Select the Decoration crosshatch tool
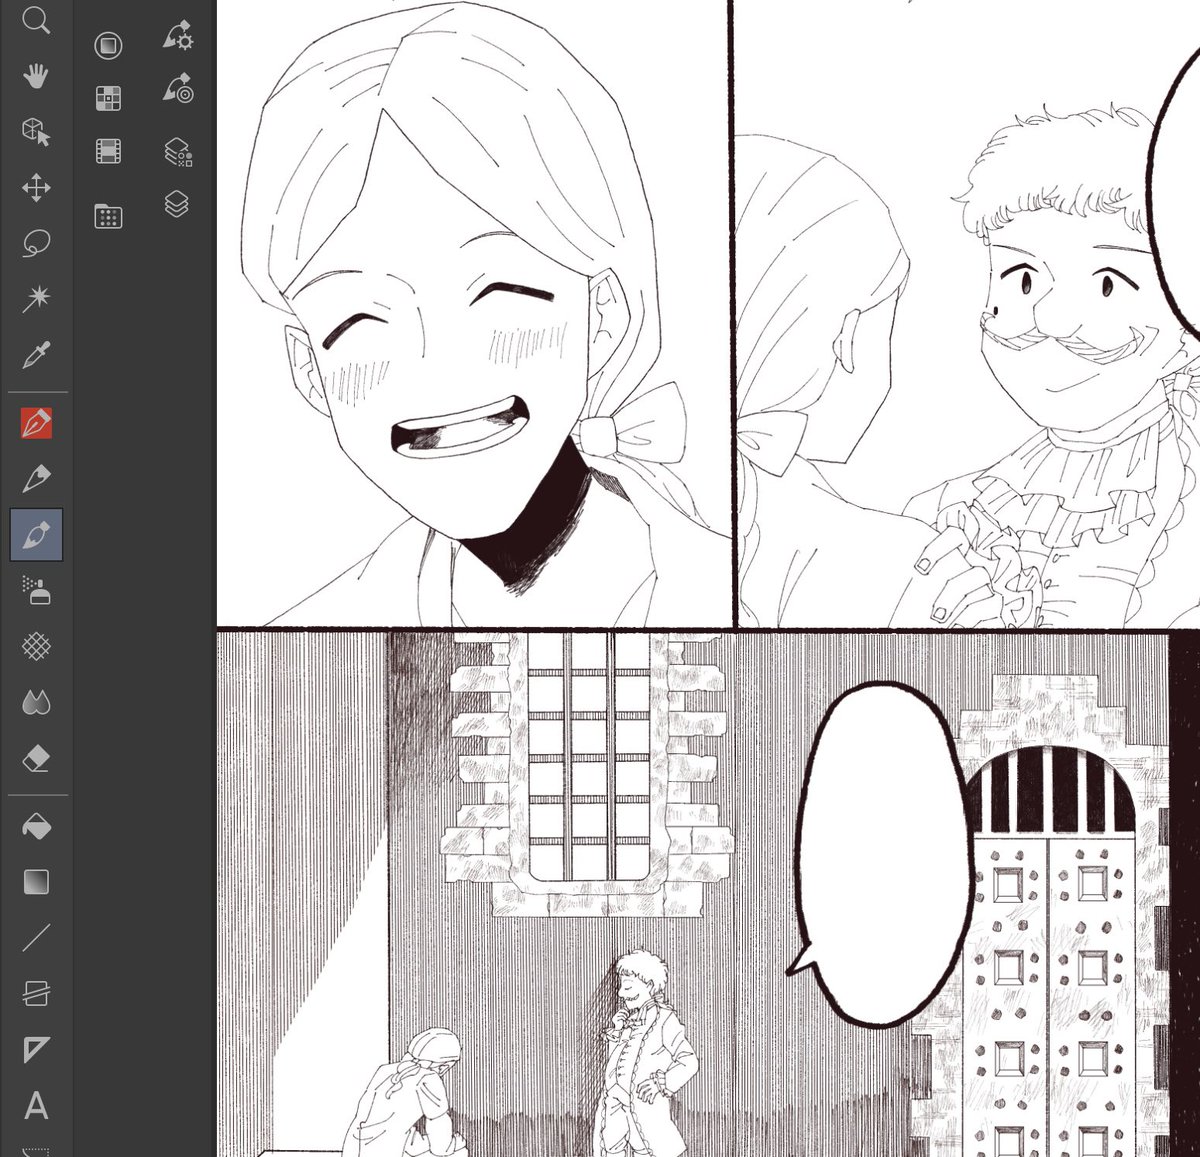Image resolution: width=1200 pixels, height=1157 pixels. point(36,646)
